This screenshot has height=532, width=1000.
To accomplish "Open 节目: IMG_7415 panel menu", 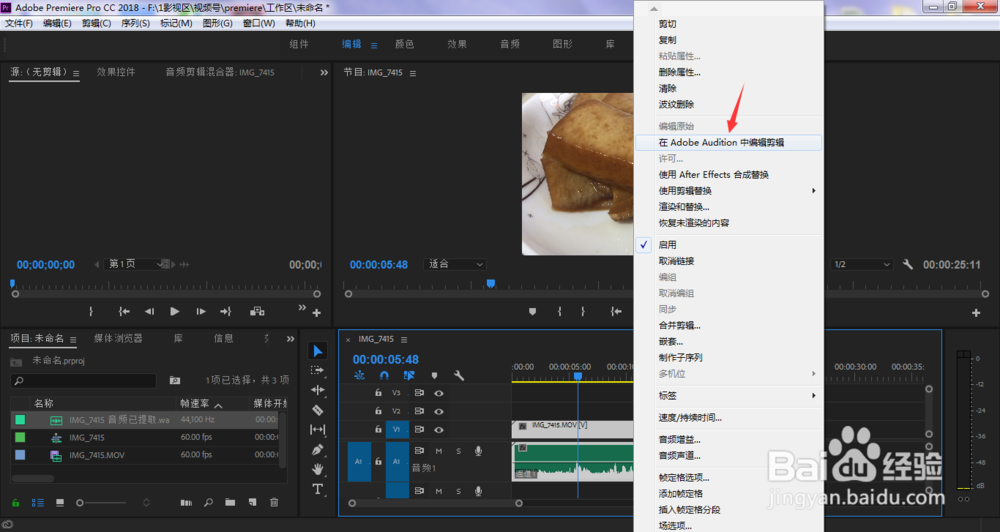I will [413, 73].
